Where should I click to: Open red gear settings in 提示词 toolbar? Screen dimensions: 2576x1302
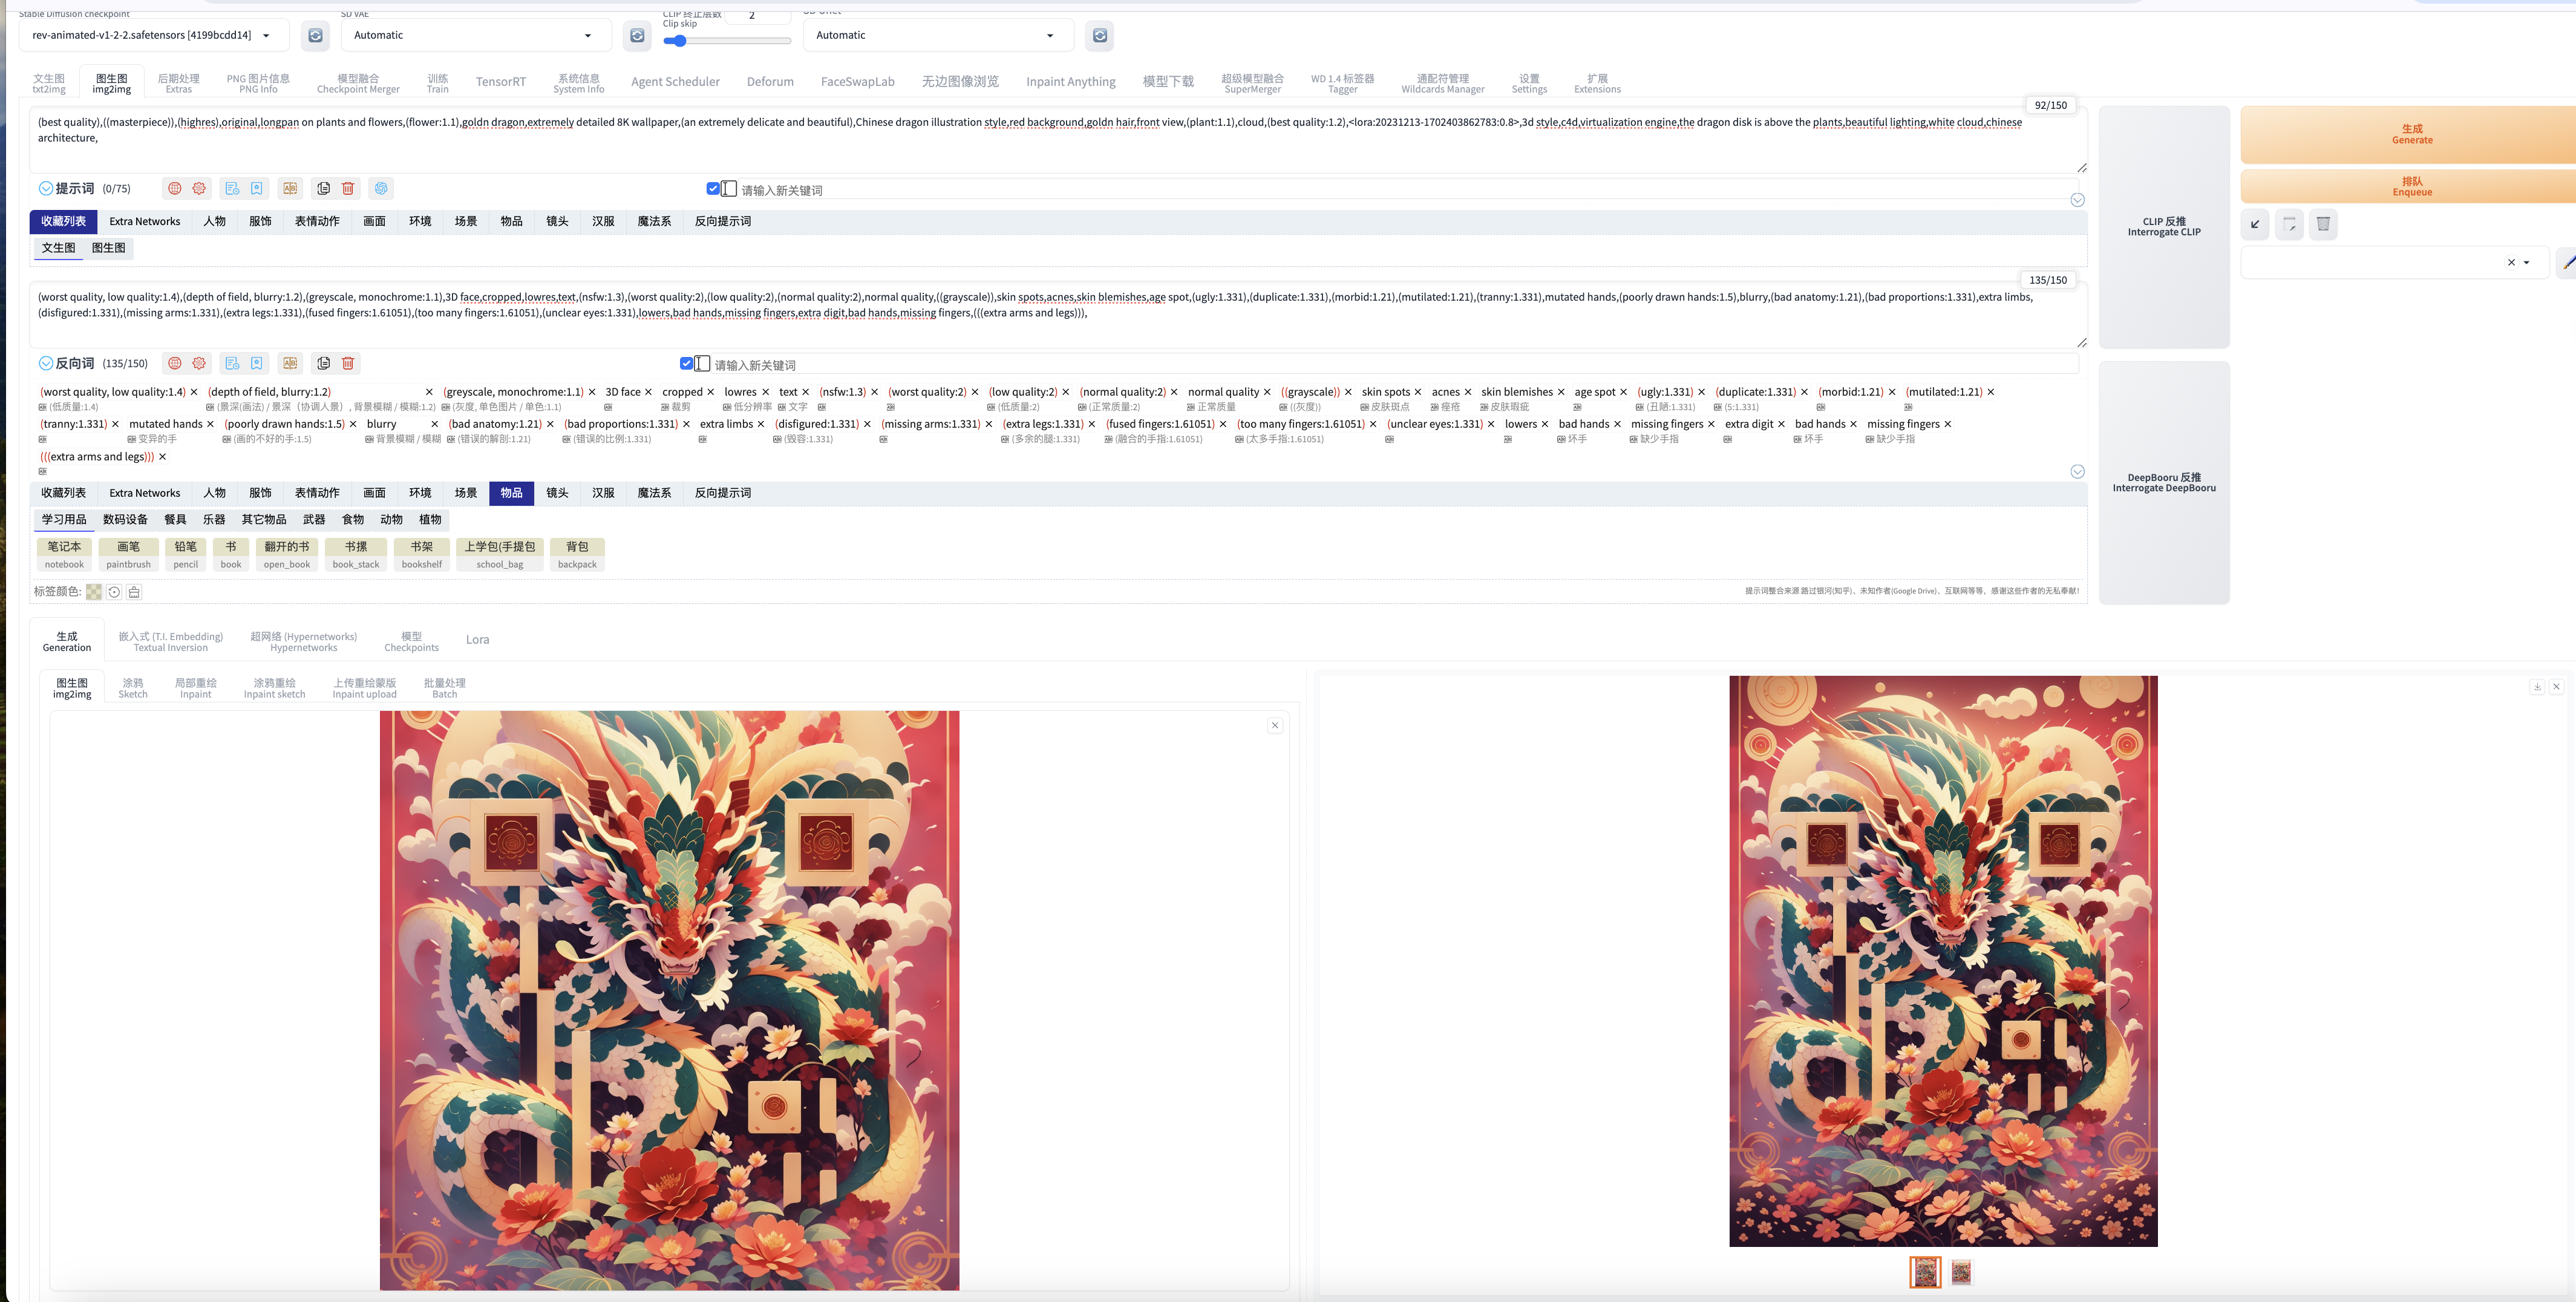click(199, 188)
